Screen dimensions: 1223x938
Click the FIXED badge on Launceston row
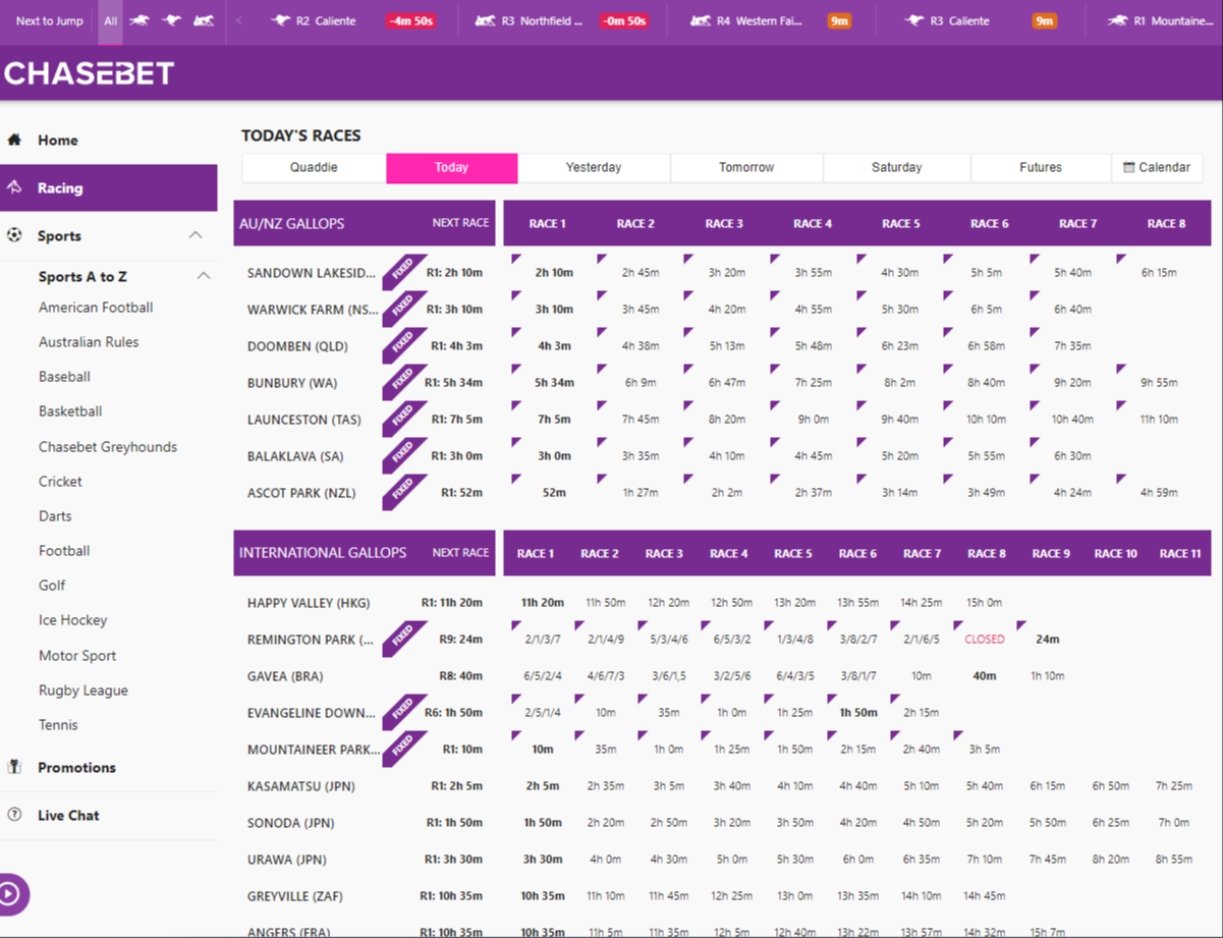404,418
